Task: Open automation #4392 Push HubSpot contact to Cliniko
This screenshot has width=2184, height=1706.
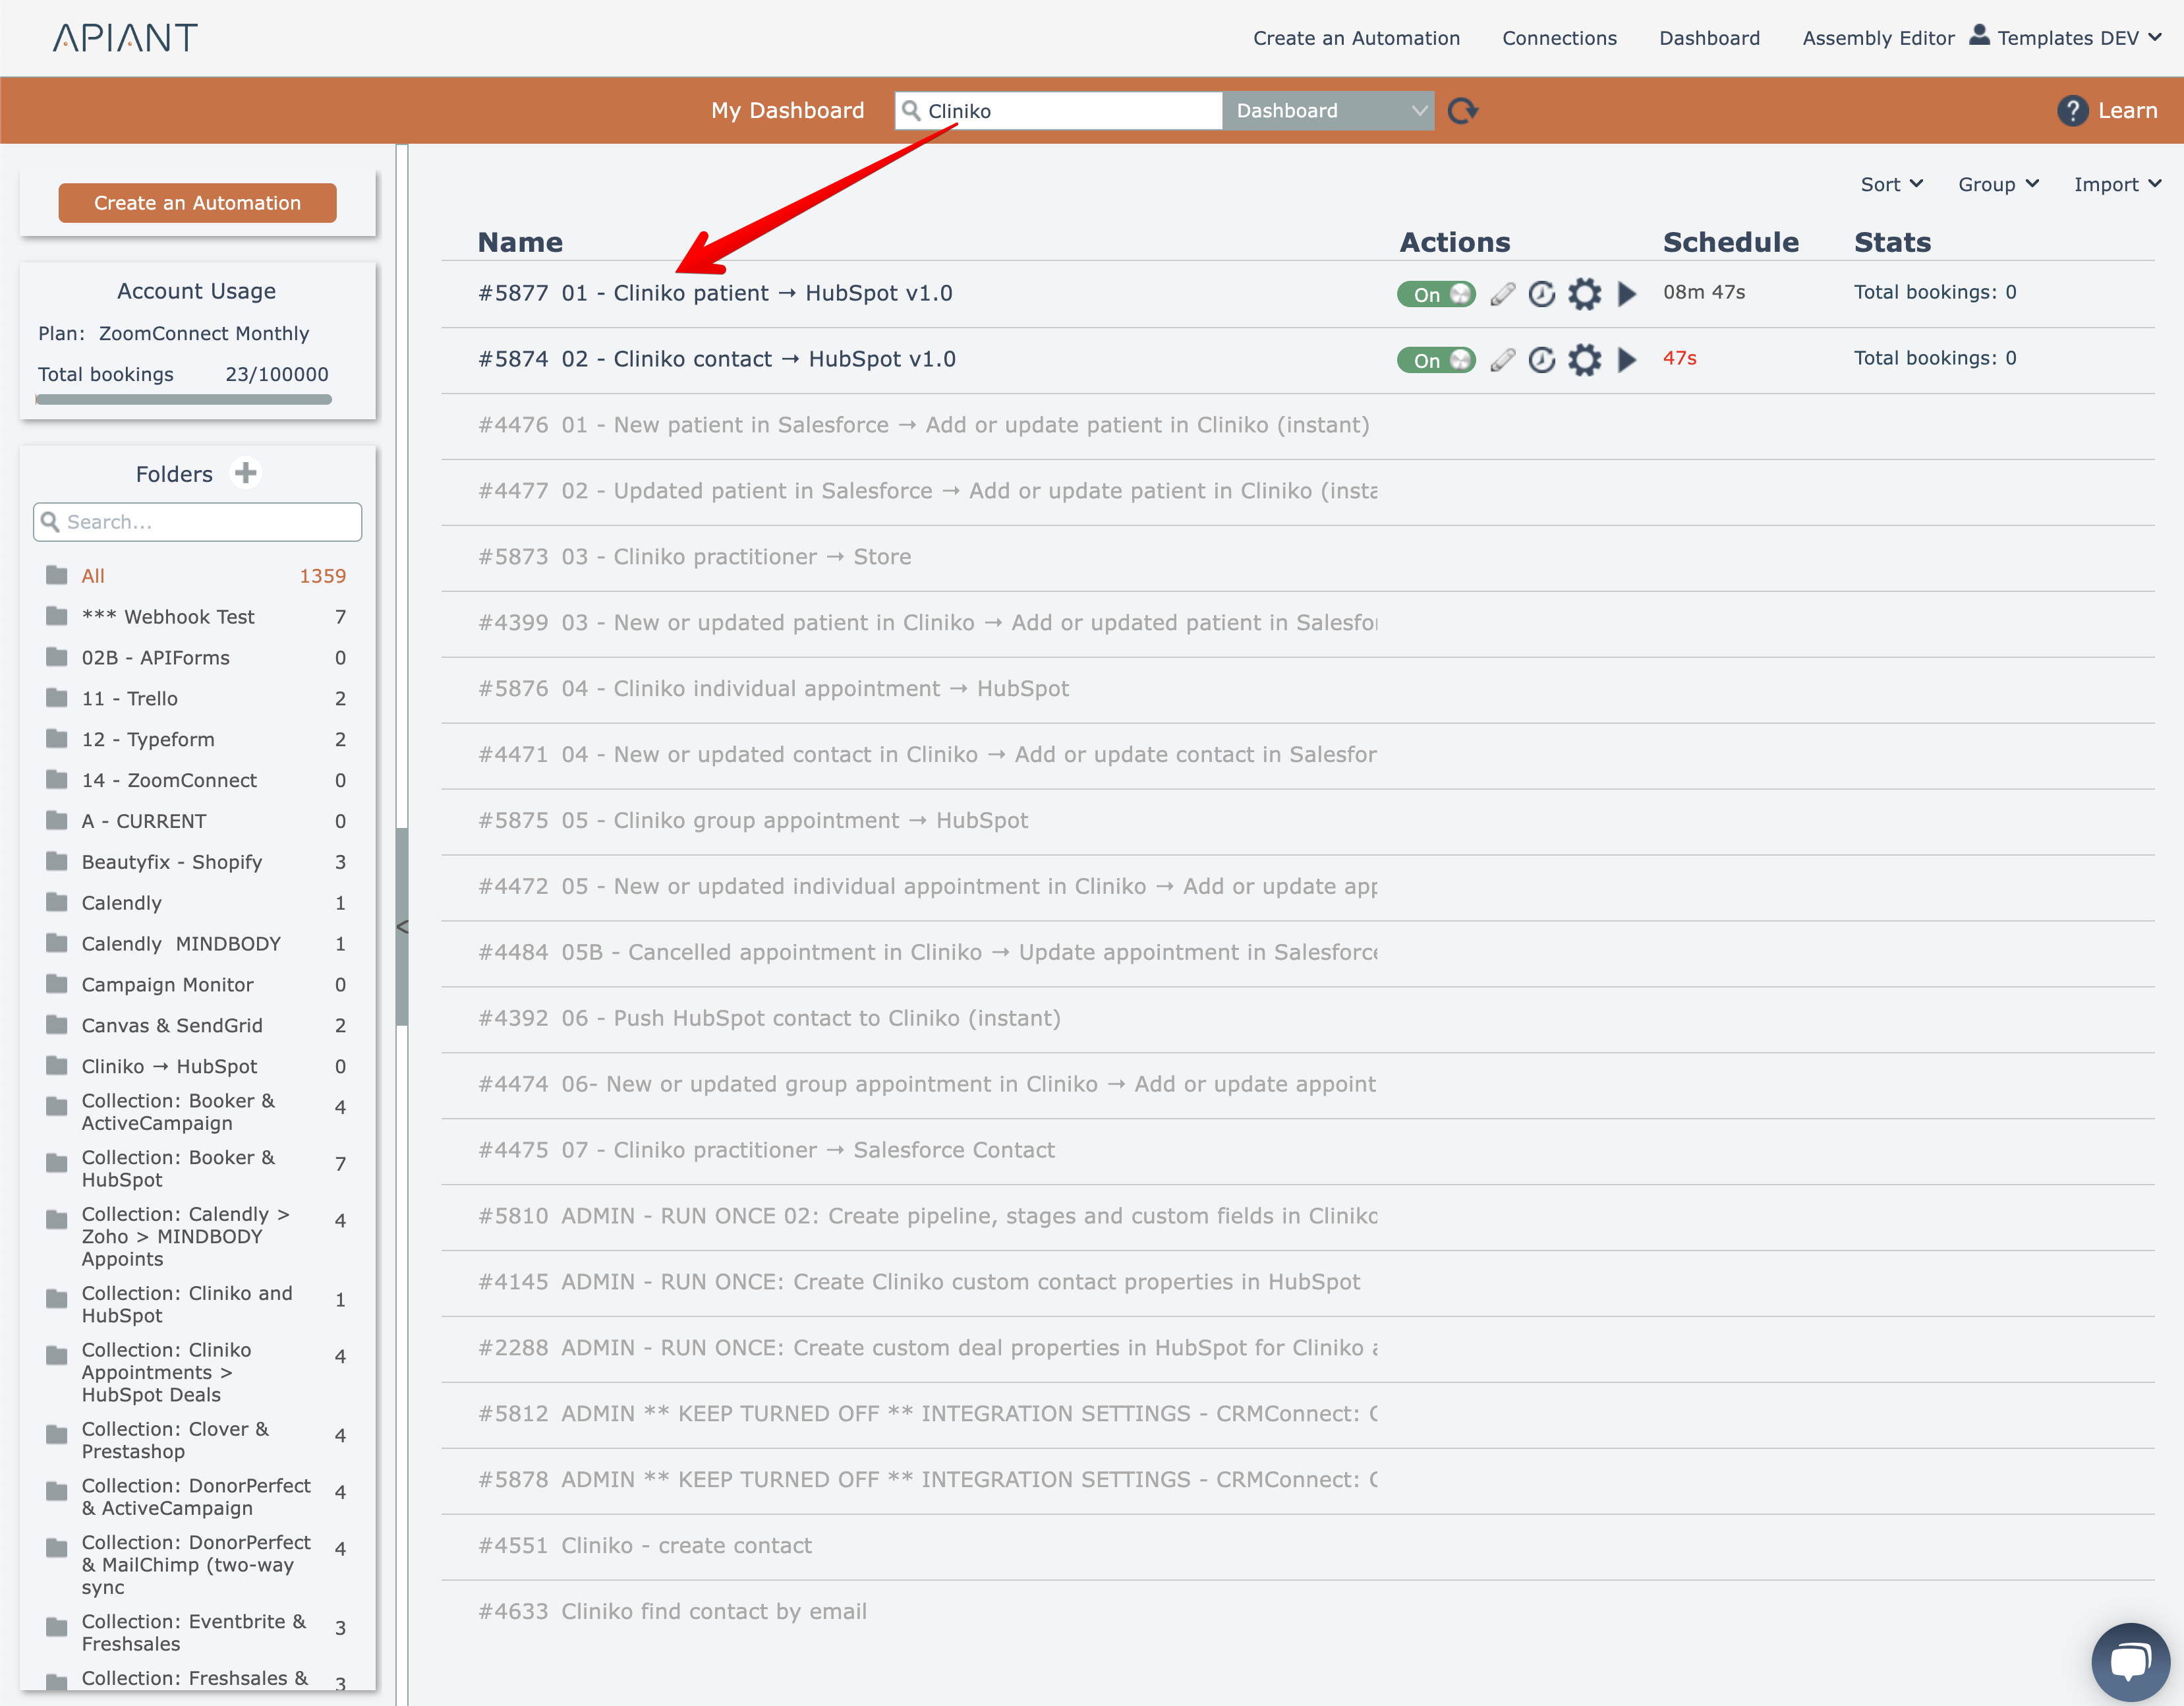Action: point(810,1018)
